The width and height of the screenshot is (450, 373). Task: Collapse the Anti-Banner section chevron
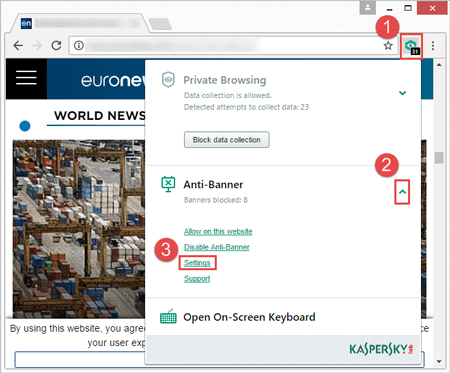pyautogui.click(x=402, y=192)
